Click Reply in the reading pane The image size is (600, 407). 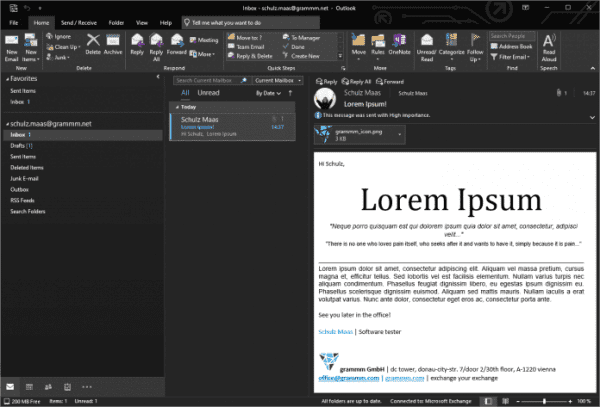click(326, 81)
